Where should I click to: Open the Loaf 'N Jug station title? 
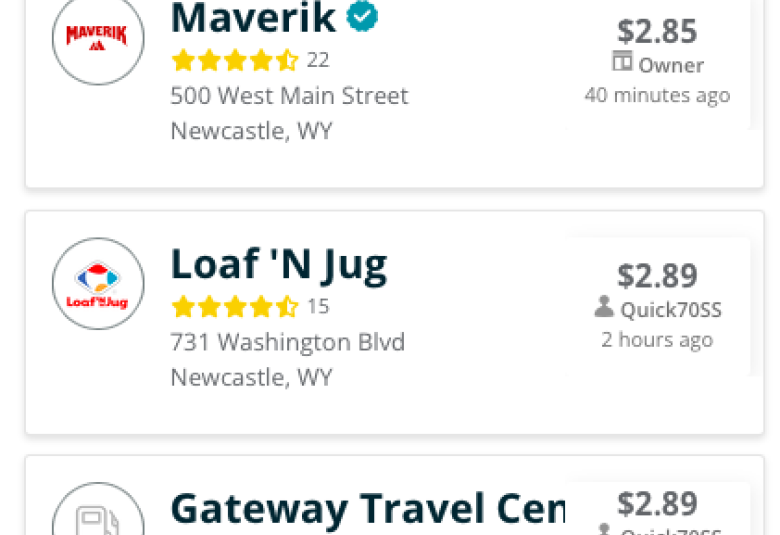279,265
